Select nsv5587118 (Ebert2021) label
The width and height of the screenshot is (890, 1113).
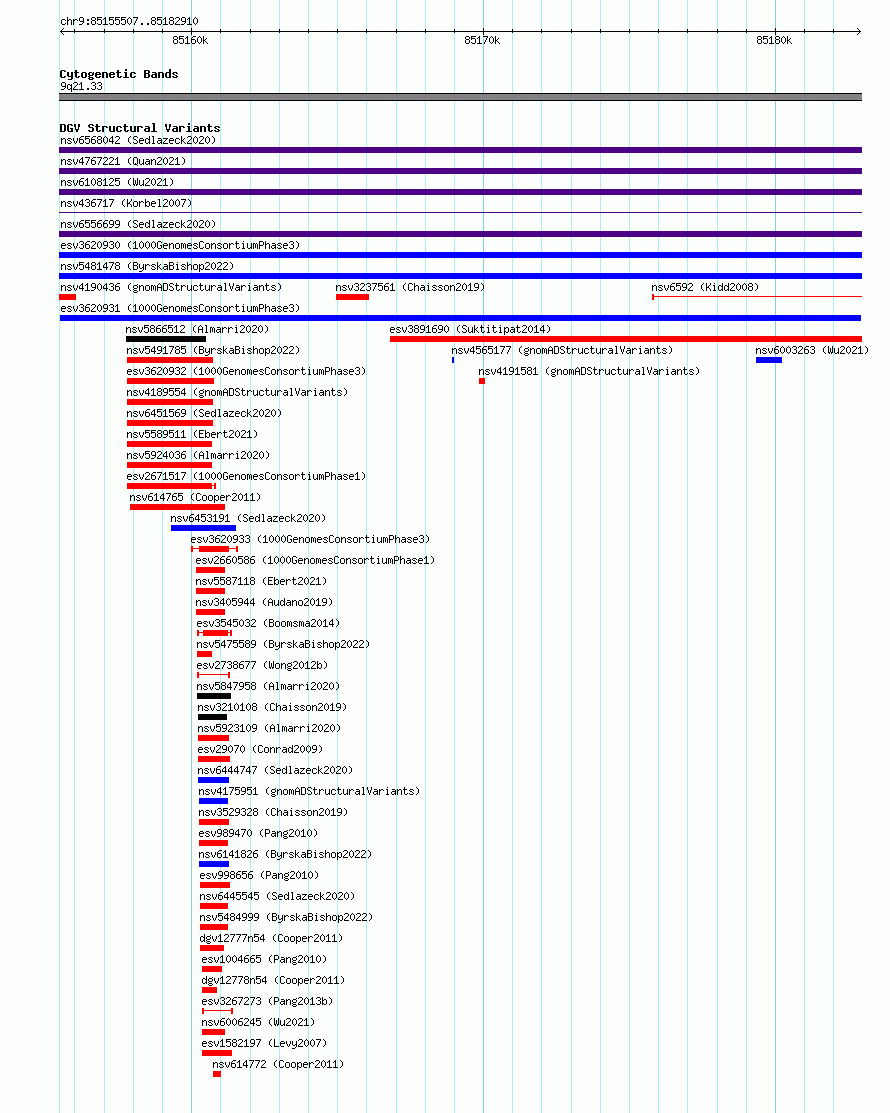coord(261,581)
